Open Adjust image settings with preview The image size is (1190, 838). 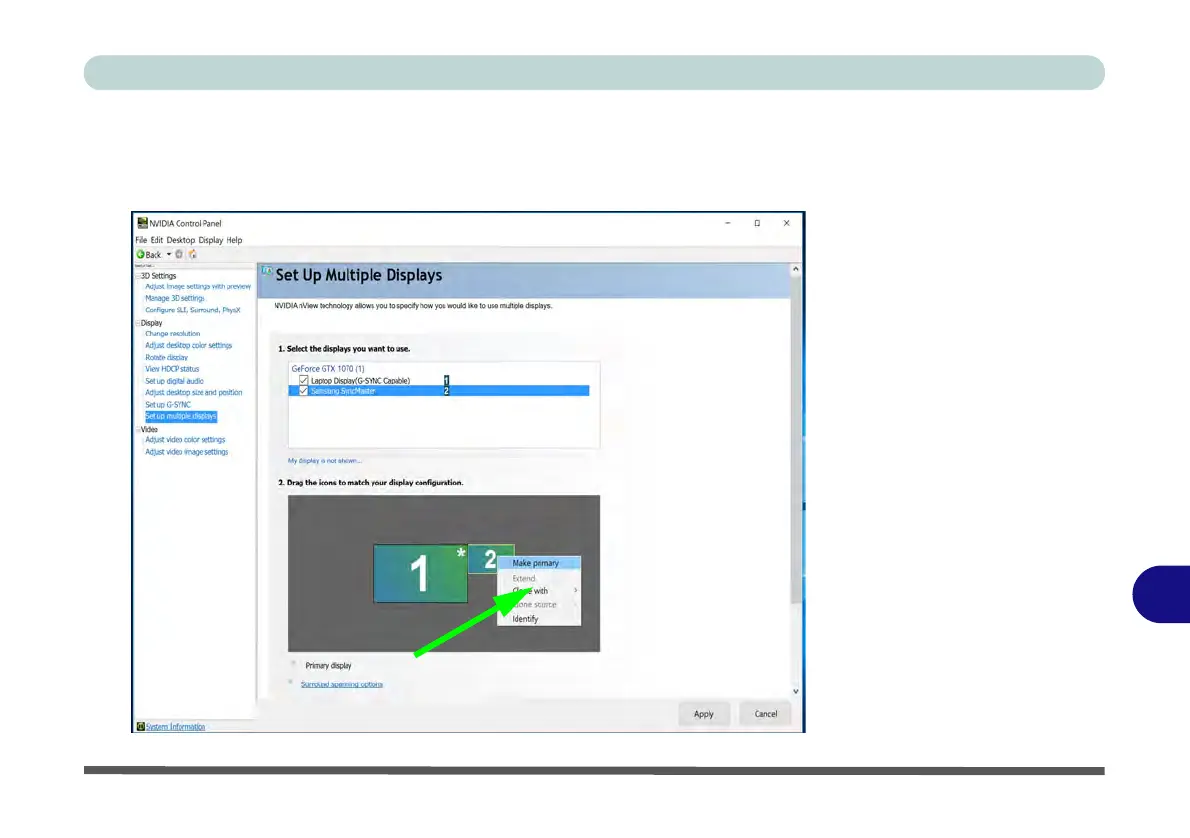click(198, 286)
